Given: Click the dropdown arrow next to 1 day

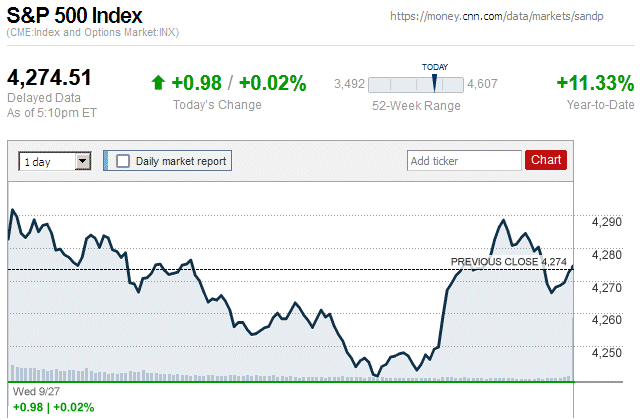Looking at the screenshot, I should [83, 160].
